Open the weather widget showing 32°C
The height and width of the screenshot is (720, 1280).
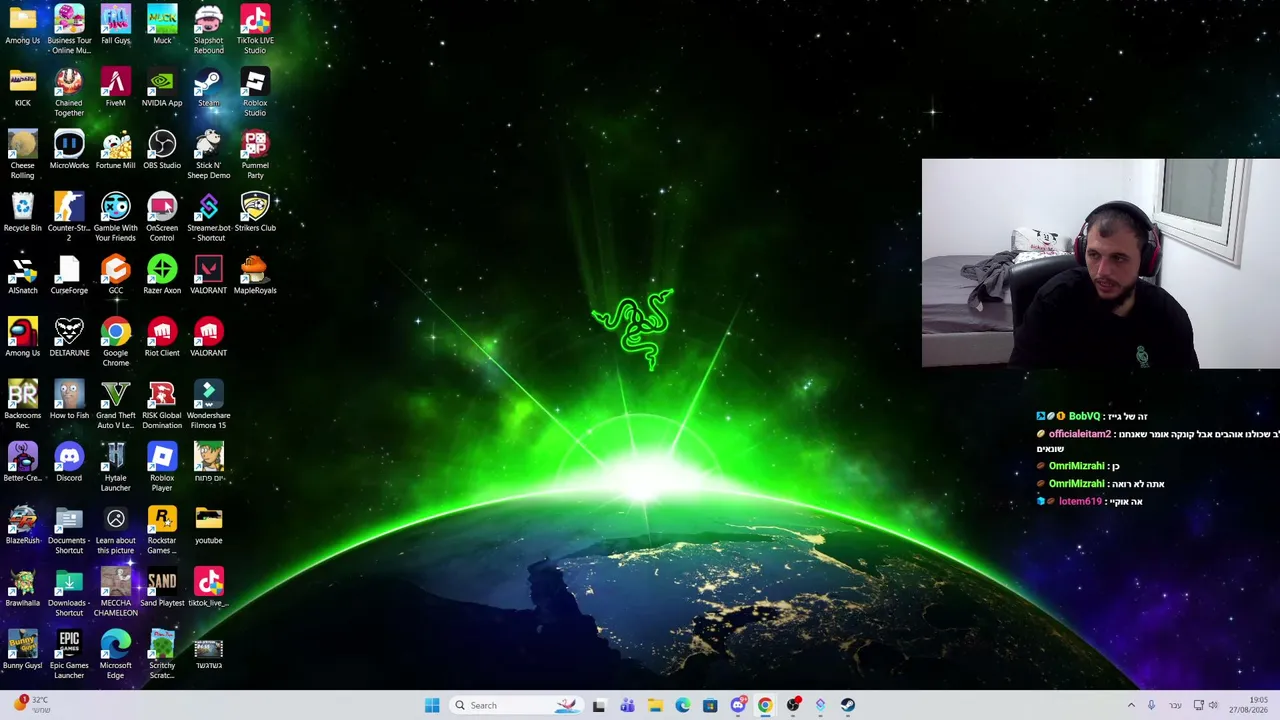tap(30, 705)
